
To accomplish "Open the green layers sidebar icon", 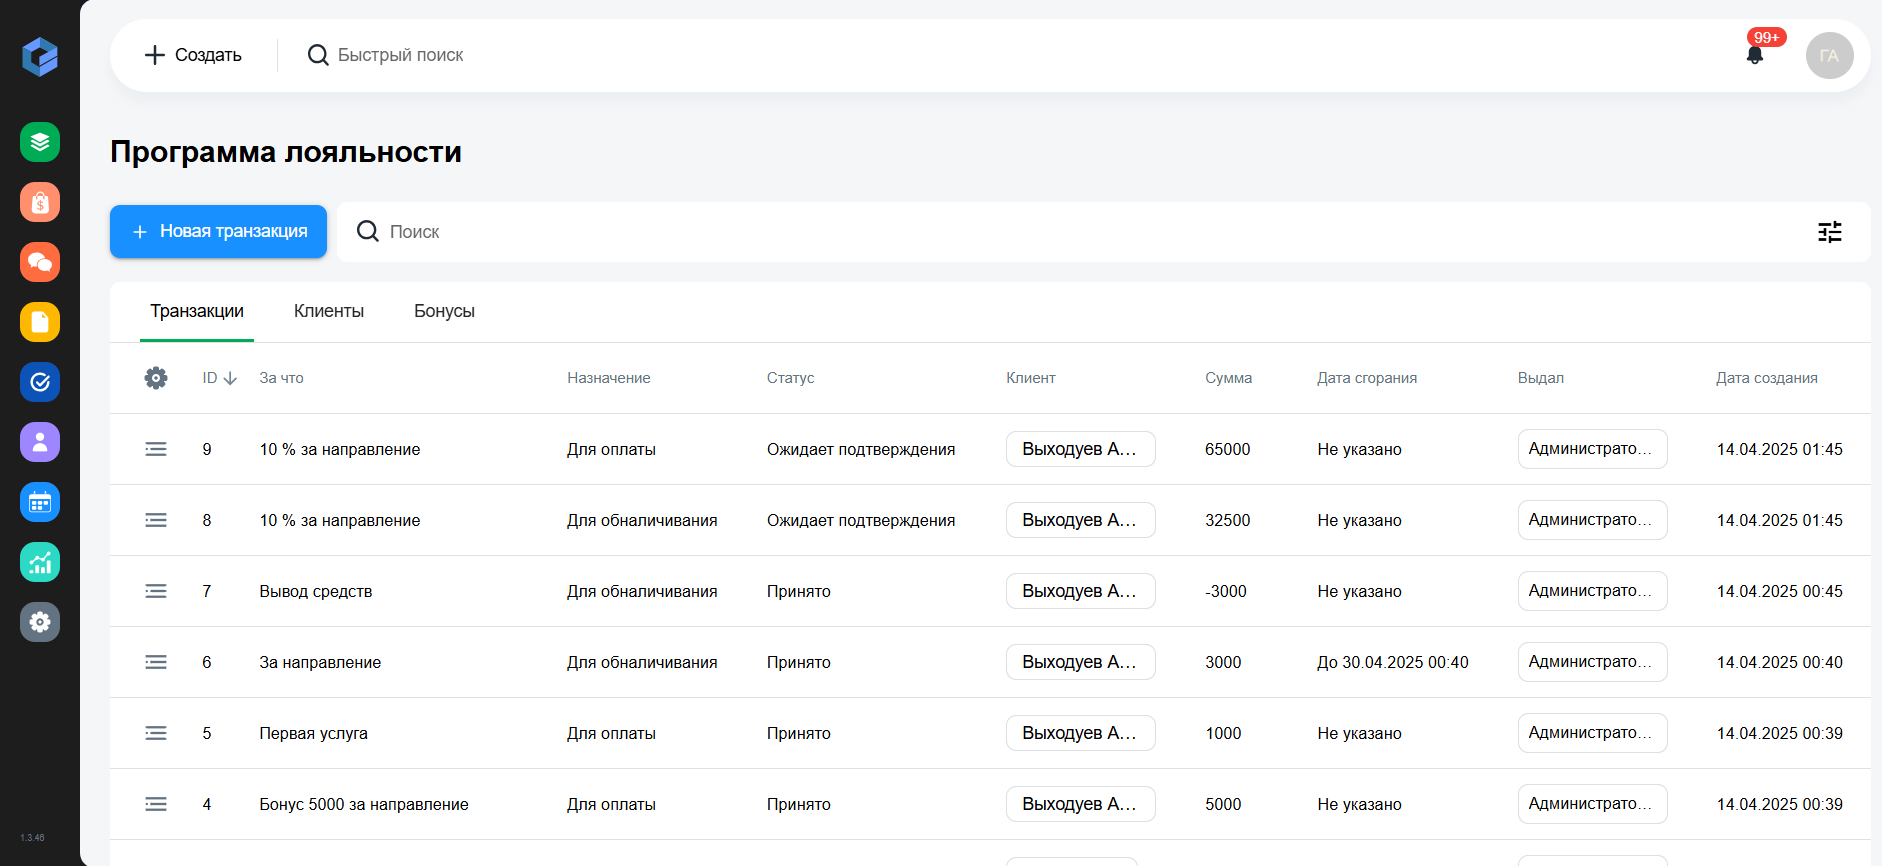I will click(x=40, y=142).
